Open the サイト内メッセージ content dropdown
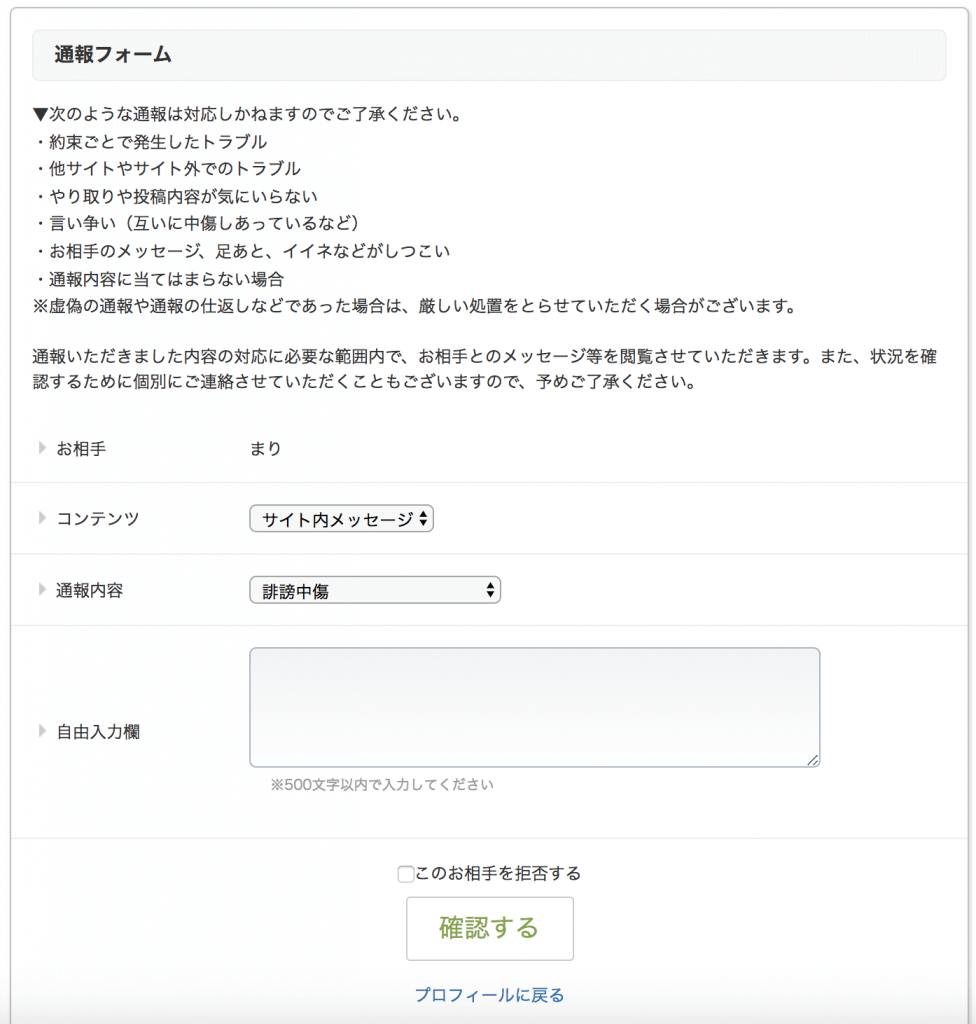976x1024 pixels. click(x=341, y=519)
